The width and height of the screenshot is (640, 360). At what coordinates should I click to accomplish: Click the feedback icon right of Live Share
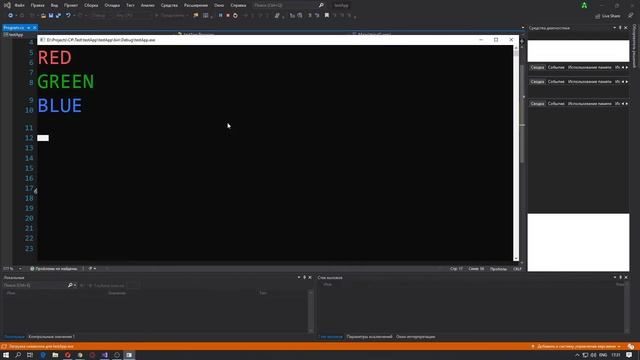[631, 16]
